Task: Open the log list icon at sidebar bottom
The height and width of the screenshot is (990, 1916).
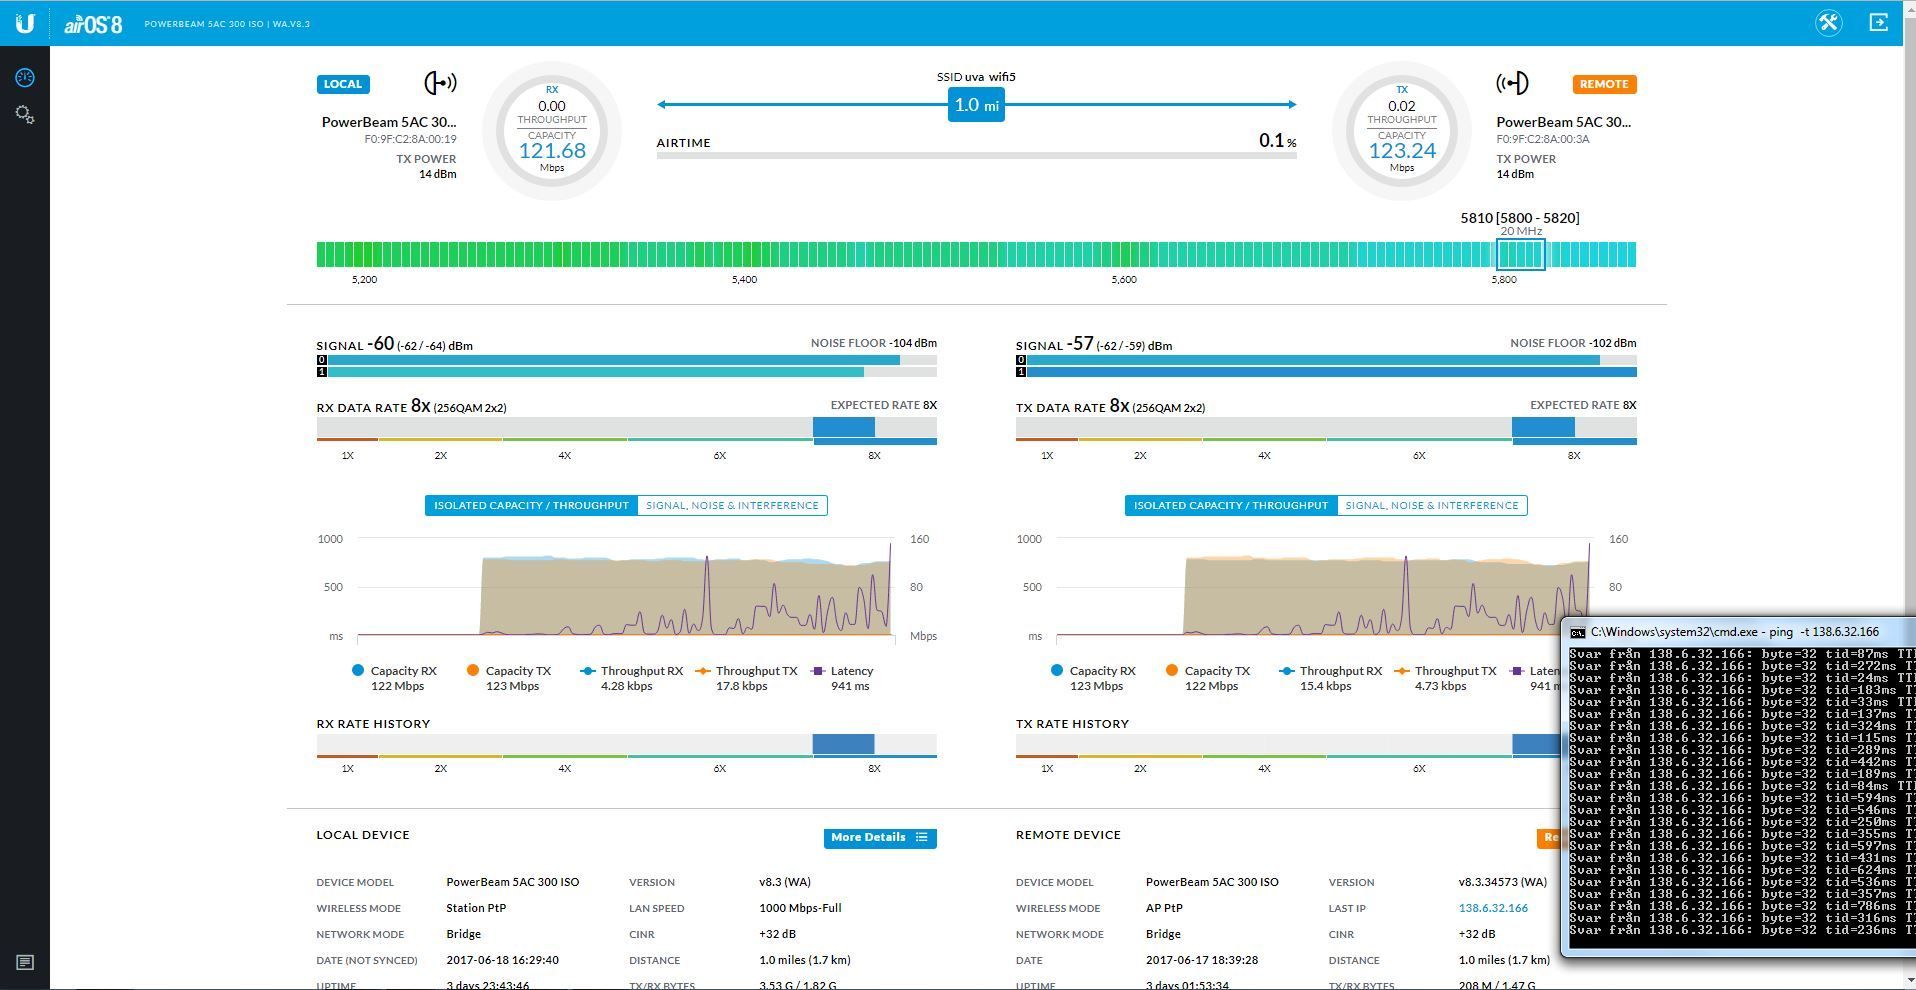Action: pyautogui.click(x=25, y=963)
